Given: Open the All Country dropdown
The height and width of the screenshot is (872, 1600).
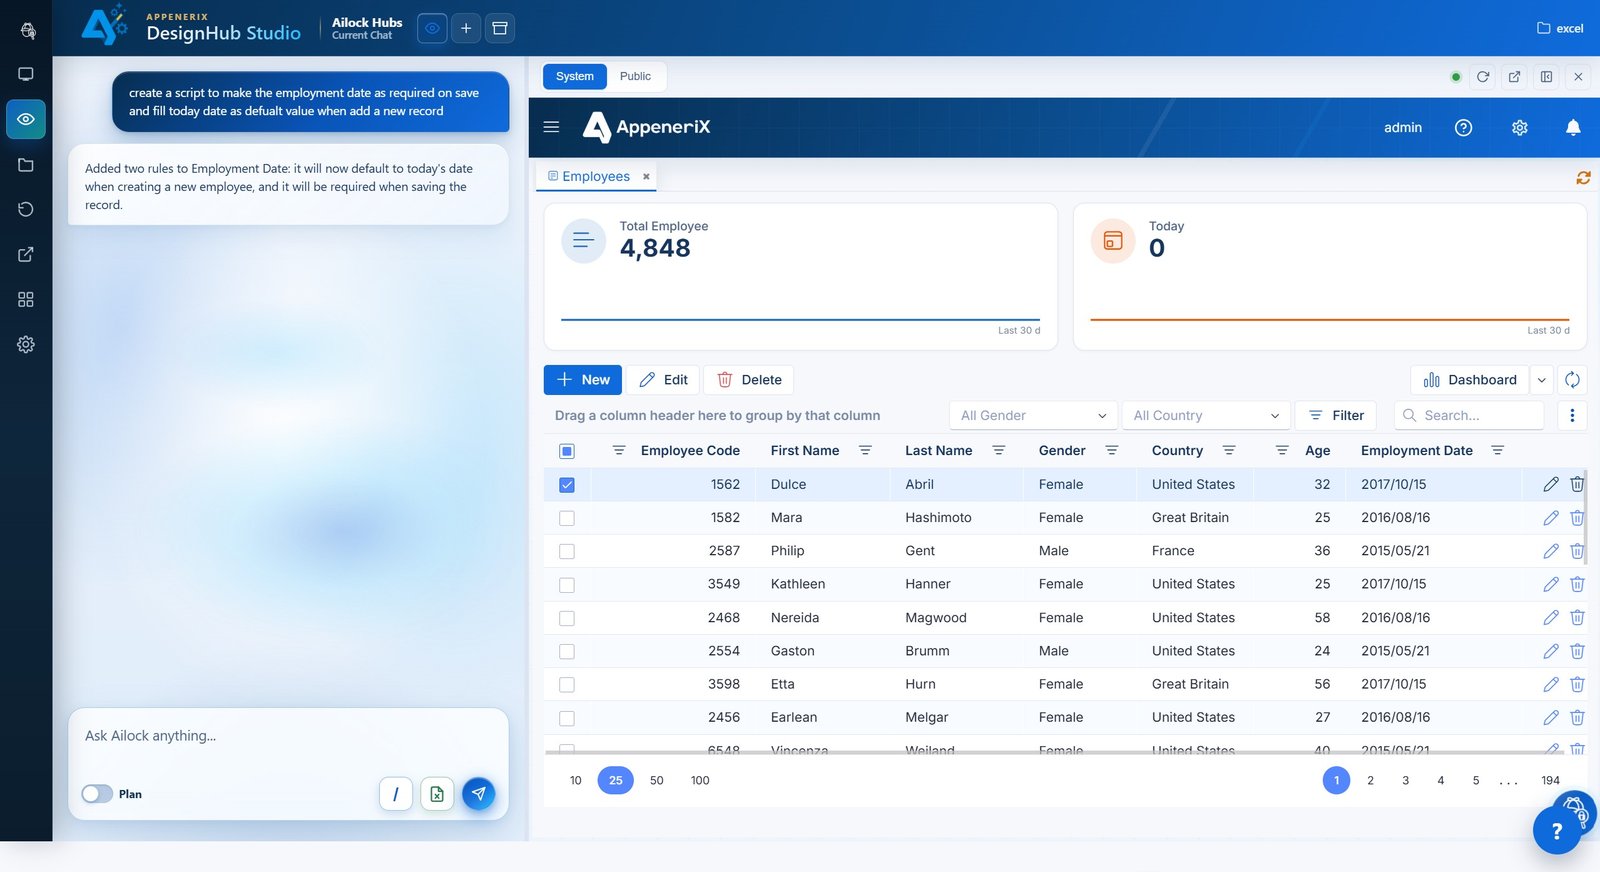Looking at the screenshot, I should click(x=1205, y=415).
